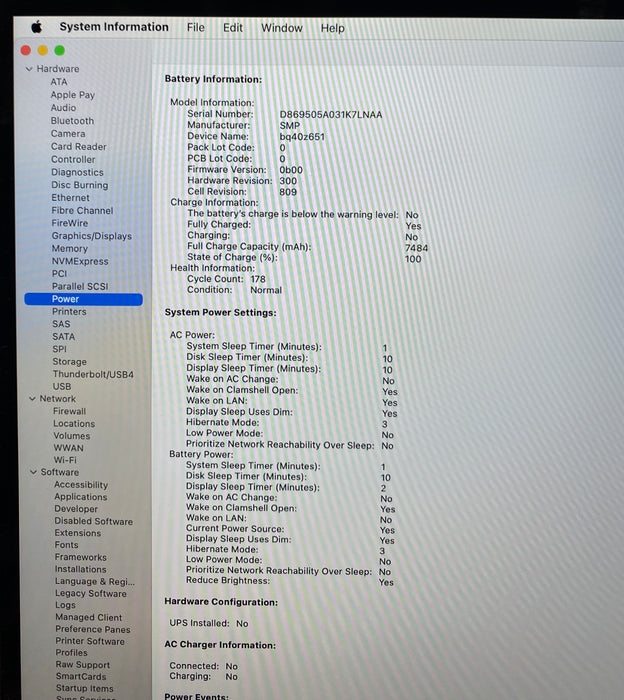Select Printers in sidebar
Image resolution: width=624 pixels, height=700 pixels.
(x=69, y=312)
